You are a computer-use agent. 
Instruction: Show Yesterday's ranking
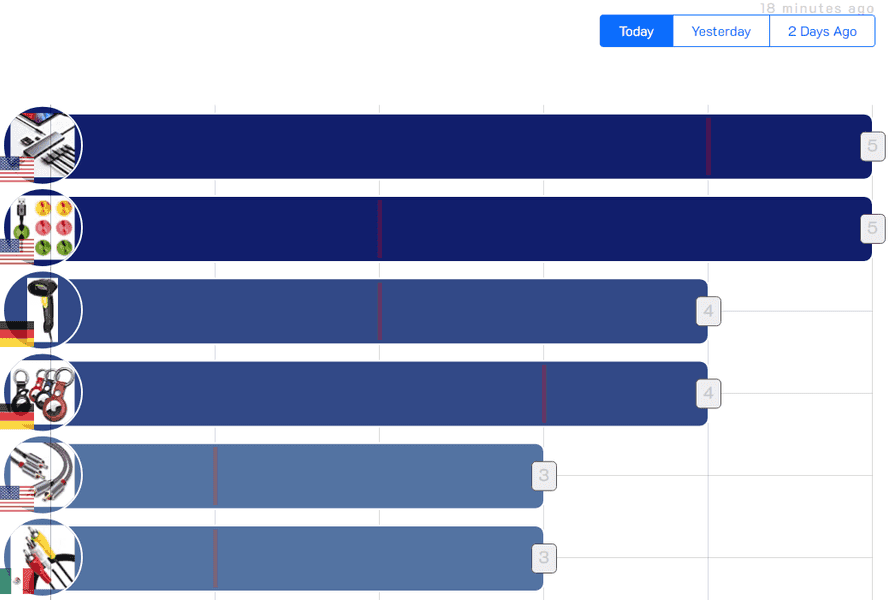tap(721, 31)
